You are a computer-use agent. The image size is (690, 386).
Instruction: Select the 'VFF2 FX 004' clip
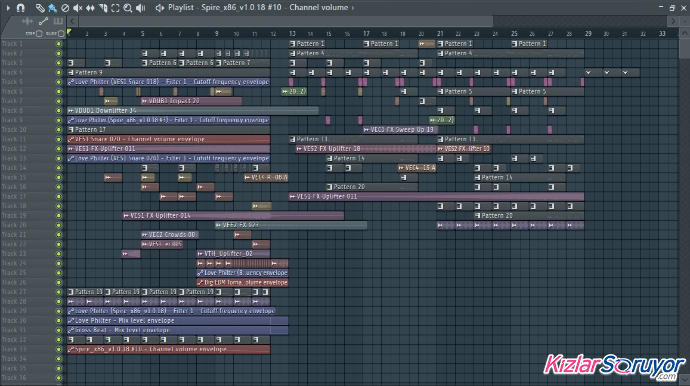point(291,225)
